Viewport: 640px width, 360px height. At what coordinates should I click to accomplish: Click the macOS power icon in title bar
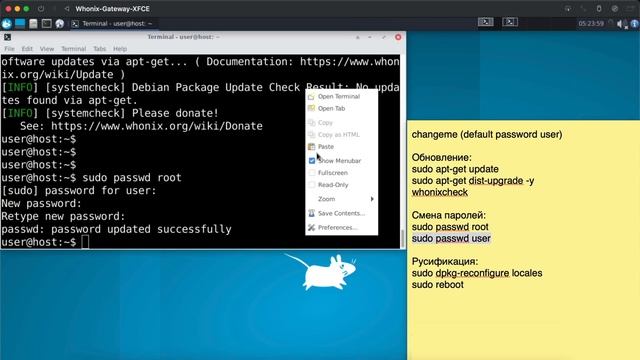(41, 9)
